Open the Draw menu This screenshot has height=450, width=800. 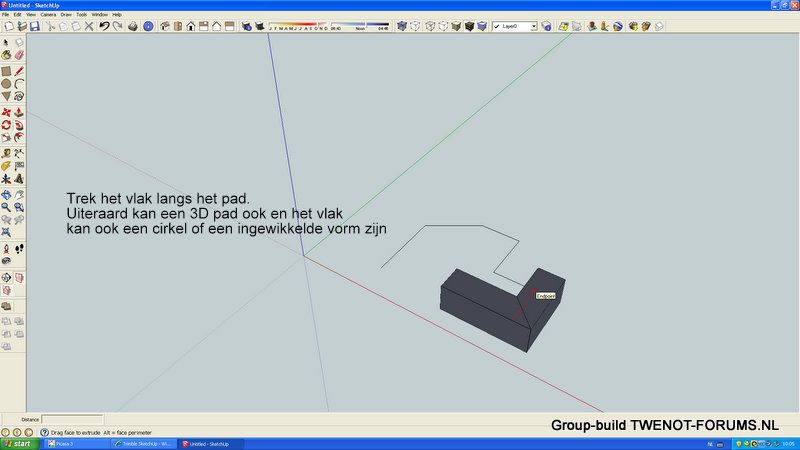click(x=66, y=15)
